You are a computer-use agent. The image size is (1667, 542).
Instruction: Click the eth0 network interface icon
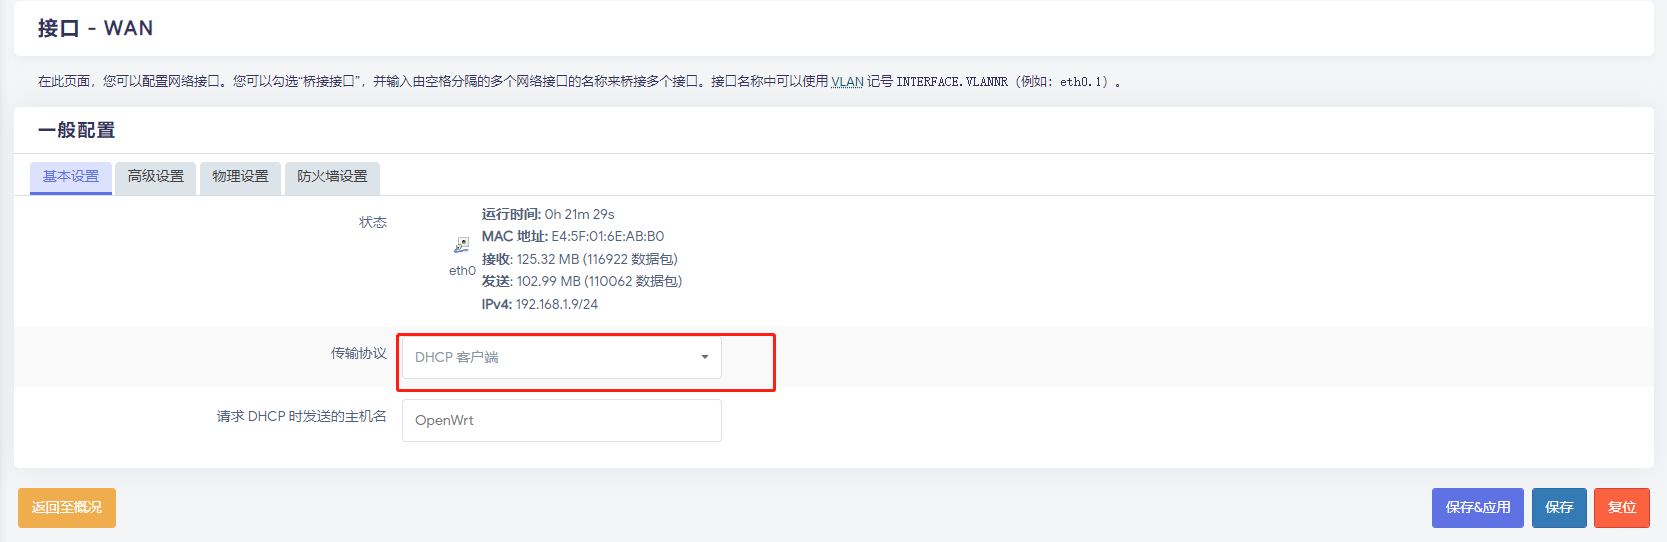462,245
